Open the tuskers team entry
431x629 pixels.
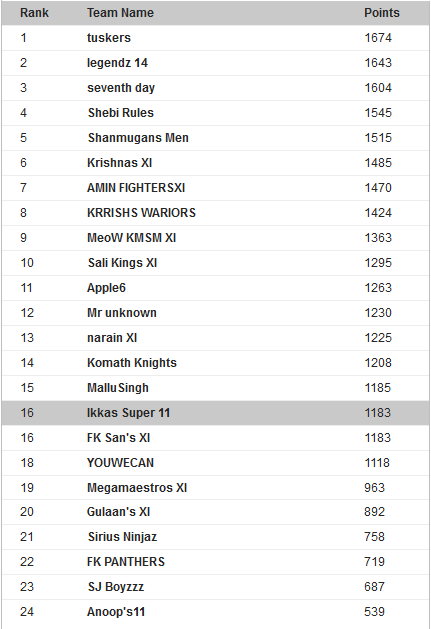pyautogui.click(x=109, y=38)
